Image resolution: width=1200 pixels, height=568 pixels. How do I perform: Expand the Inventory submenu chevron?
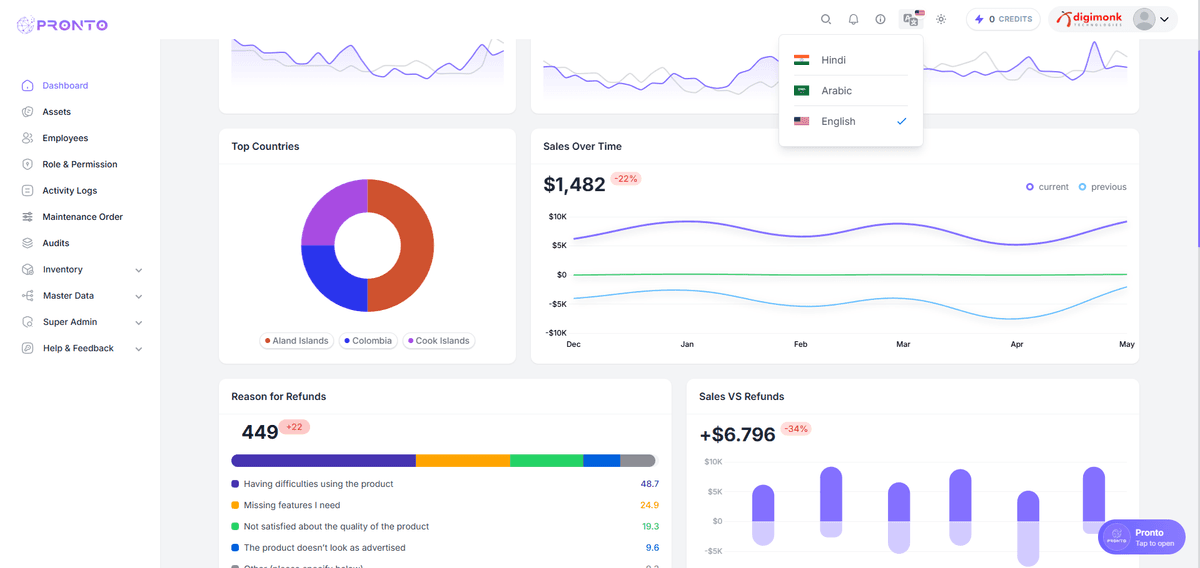139,270
